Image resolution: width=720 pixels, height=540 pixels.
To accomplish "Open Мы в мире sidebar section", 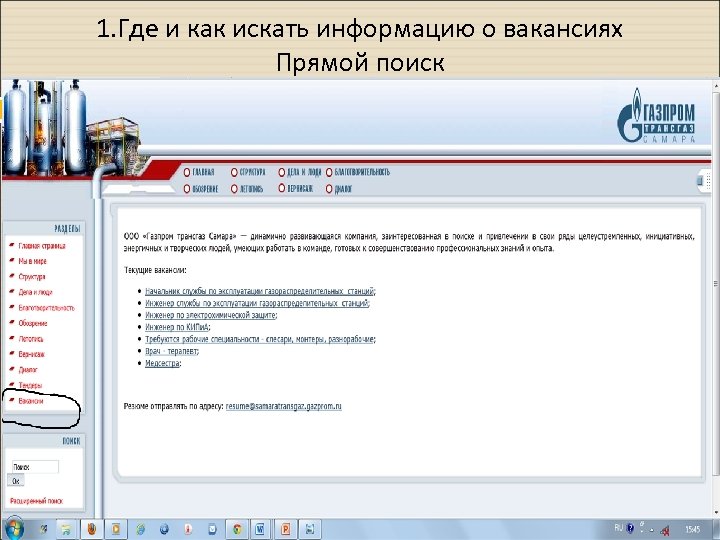I will [x=32, y=261].
